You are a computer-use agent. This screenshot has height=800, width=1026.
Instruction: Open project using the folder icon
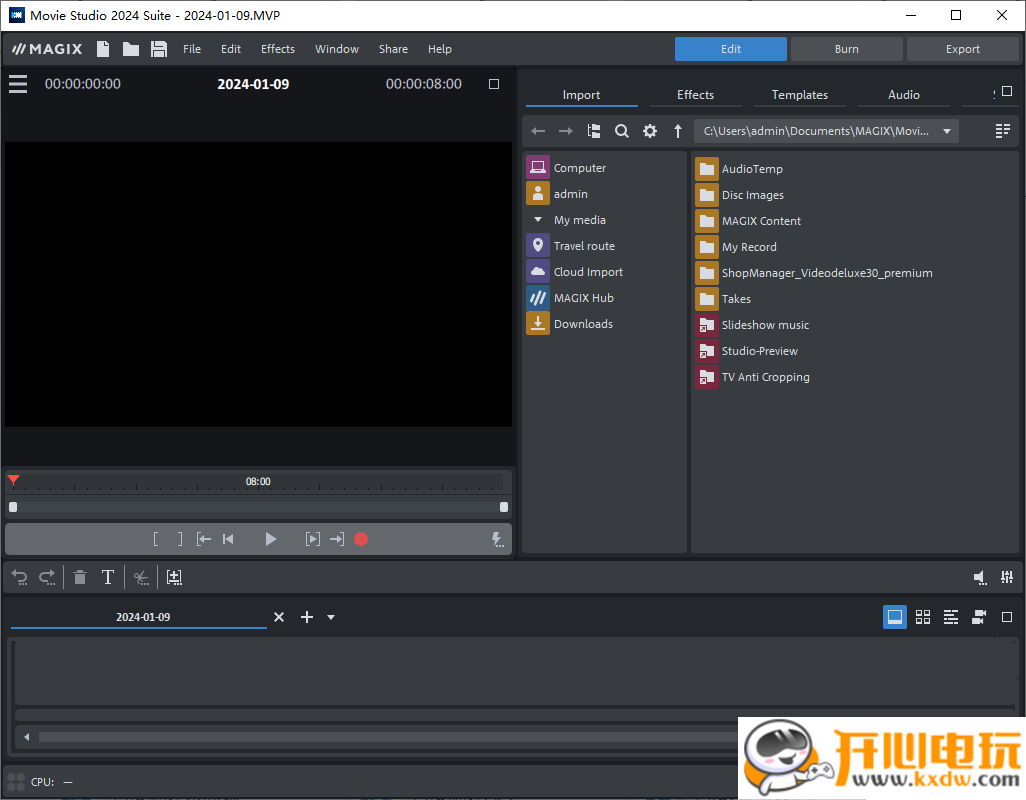131,49
